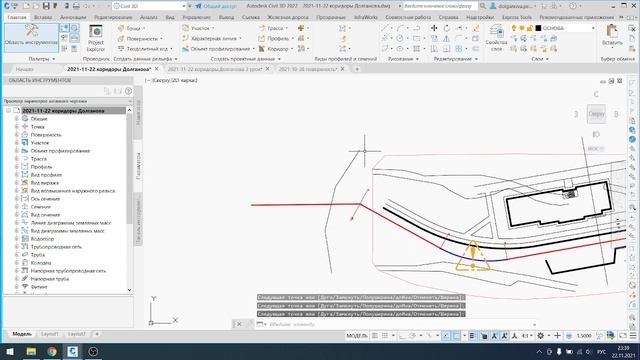Toggle object snap tracking in status bar
The width and height of the screenshot is (640, 360).
coord(446,336)
